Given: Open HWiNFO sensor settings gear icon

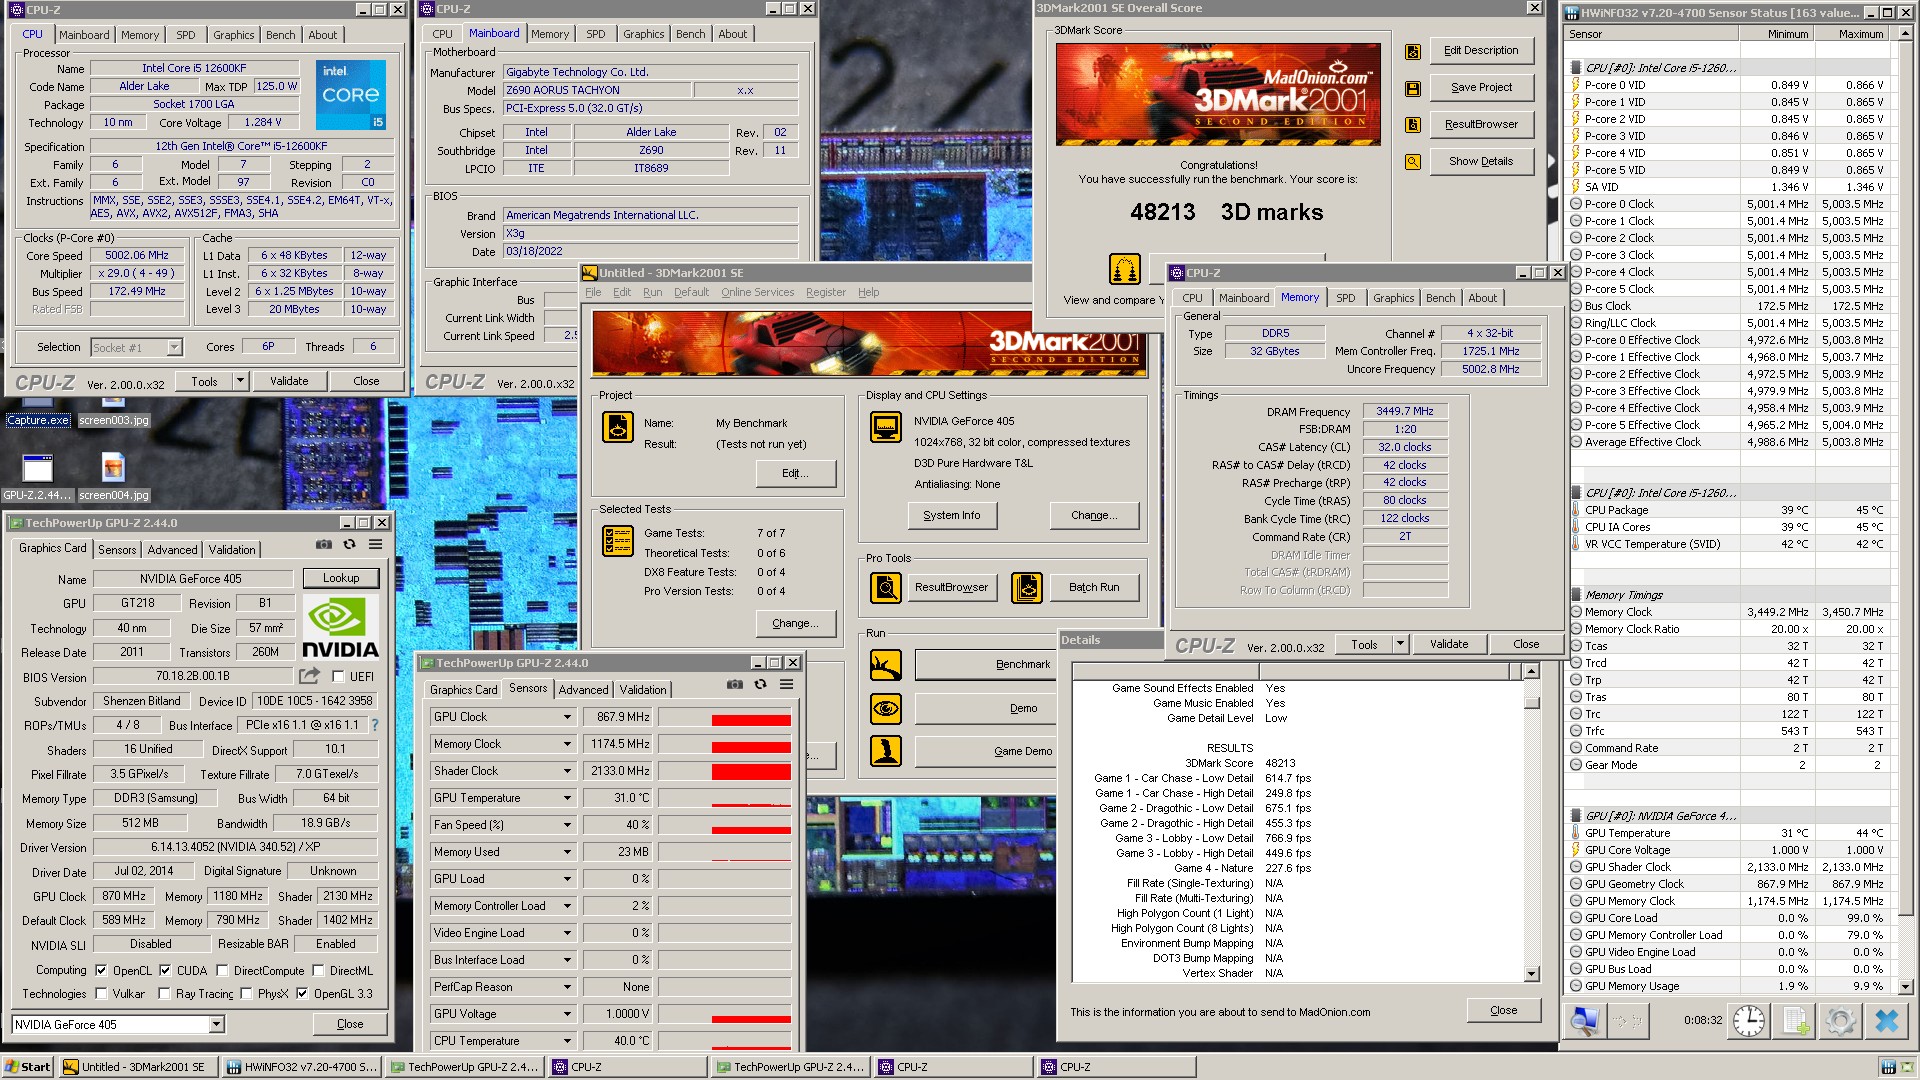Looking at the screenshot, I should coord(1840,1021).
